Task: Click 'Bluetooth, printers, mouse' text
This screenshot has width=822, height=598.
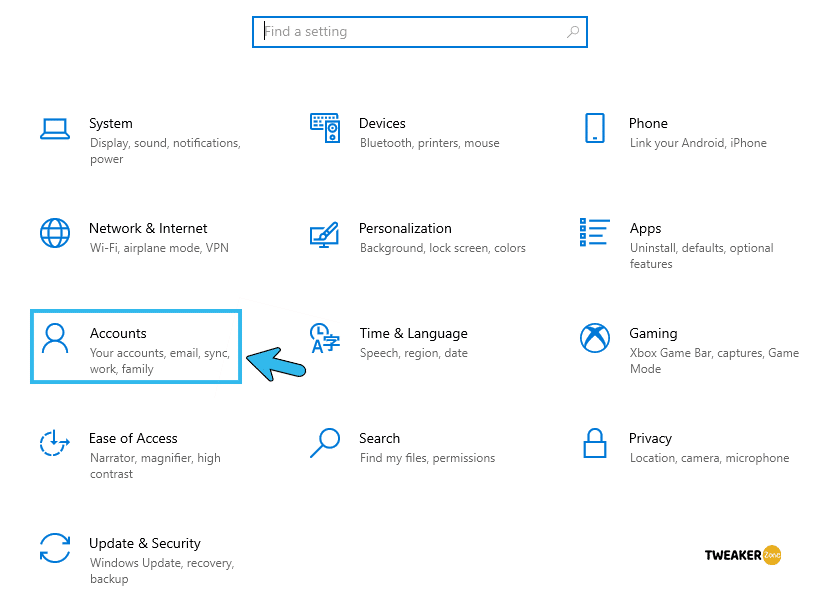Action: pos(429,143)
